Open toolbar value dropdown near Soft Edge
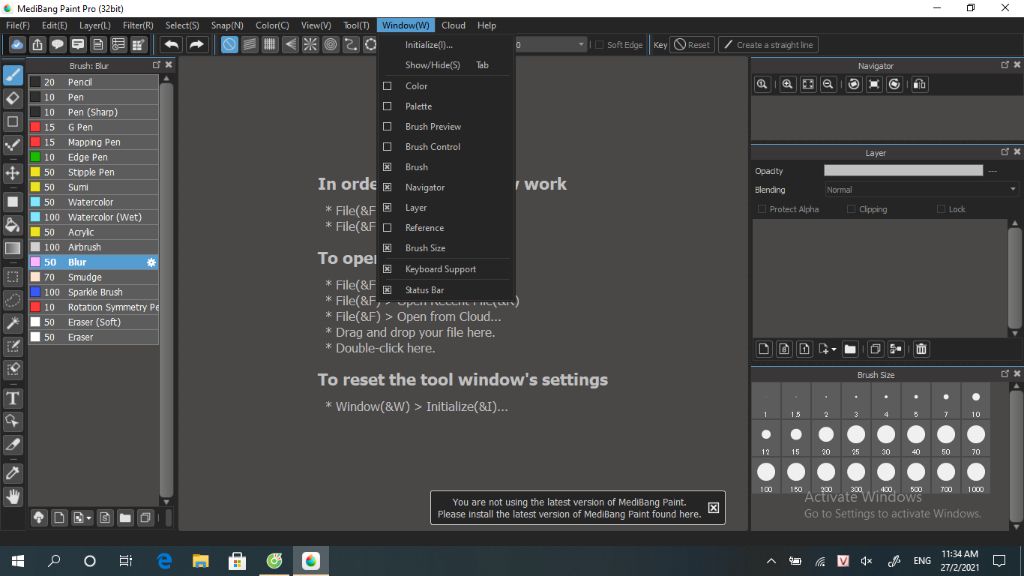Screen dimensions: 1024x576 (581, 44)
